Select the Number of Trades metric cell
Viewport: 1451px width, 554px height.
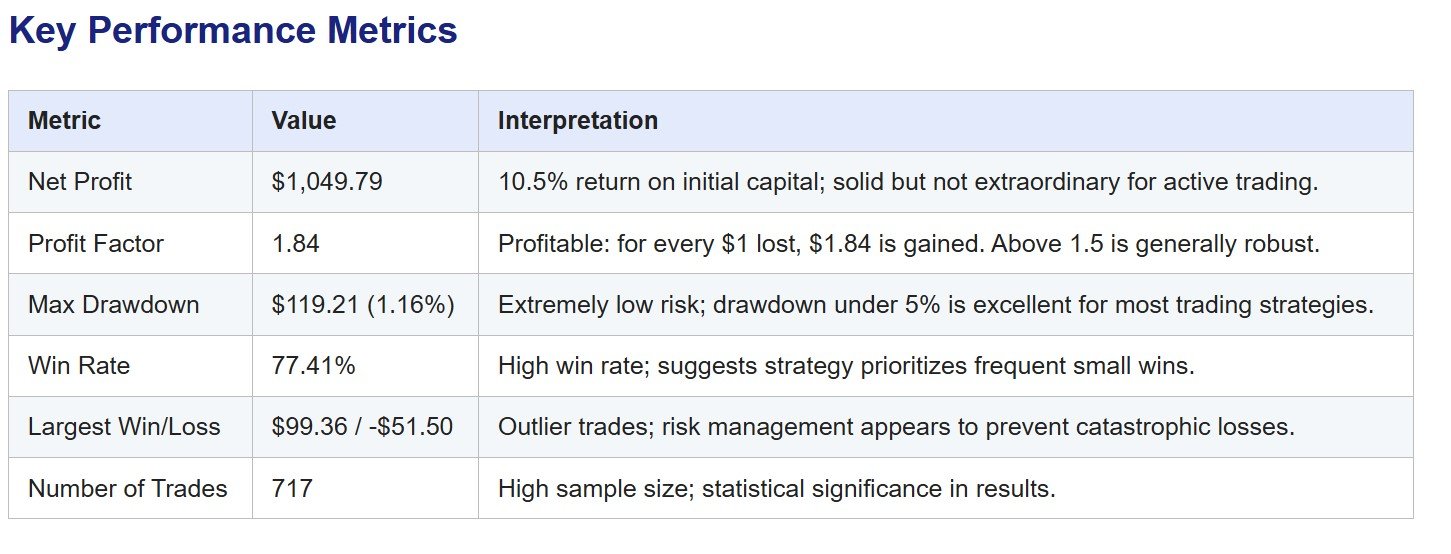point(128,489)
